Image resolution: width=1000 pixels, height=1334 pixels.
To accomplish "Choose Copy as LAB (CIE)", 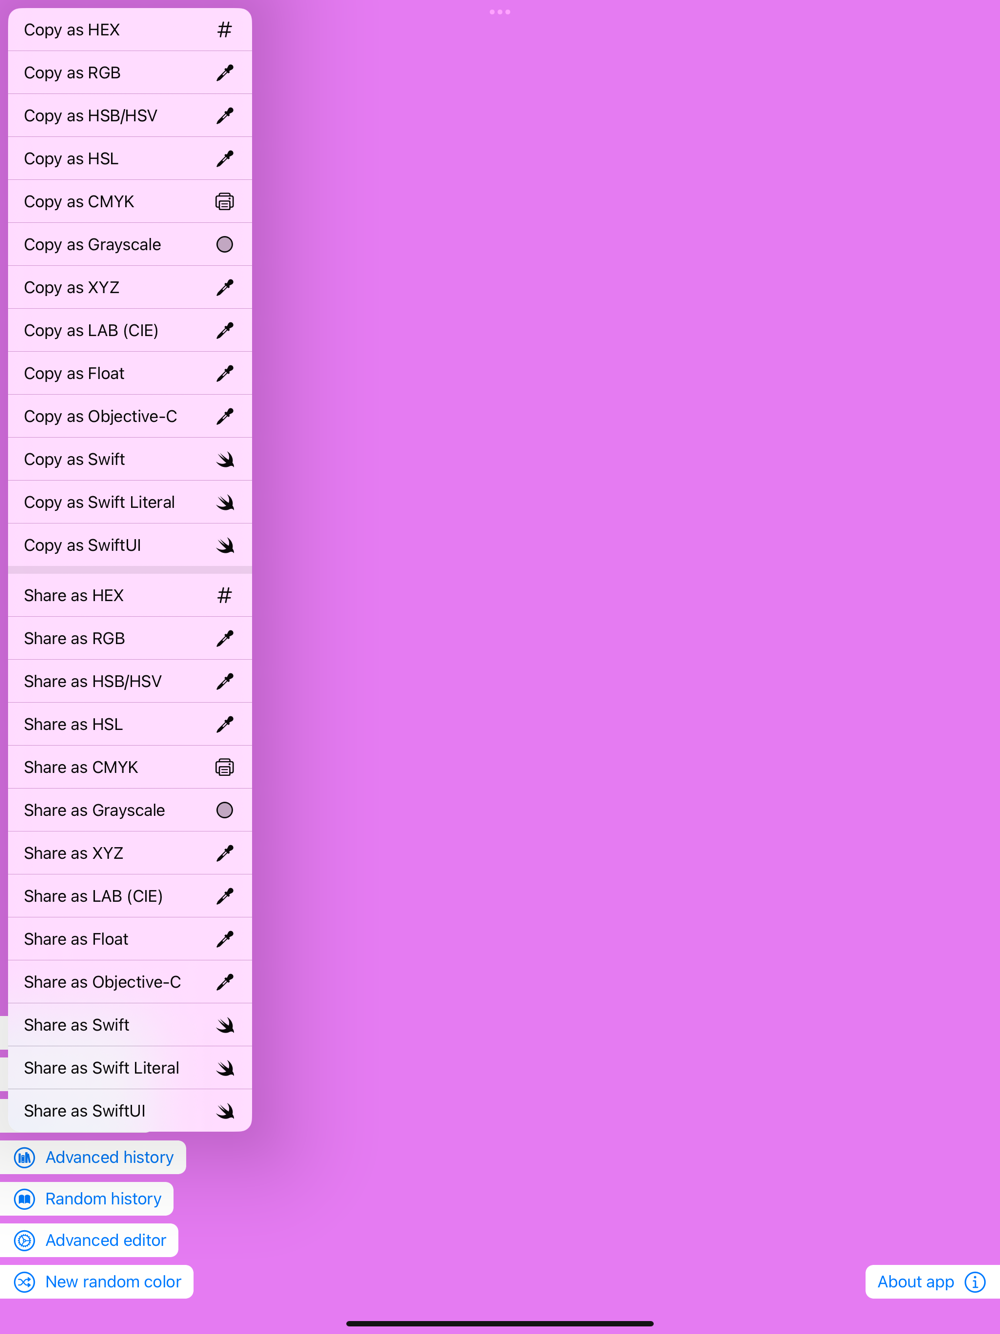I will click(x=130, y=331).
